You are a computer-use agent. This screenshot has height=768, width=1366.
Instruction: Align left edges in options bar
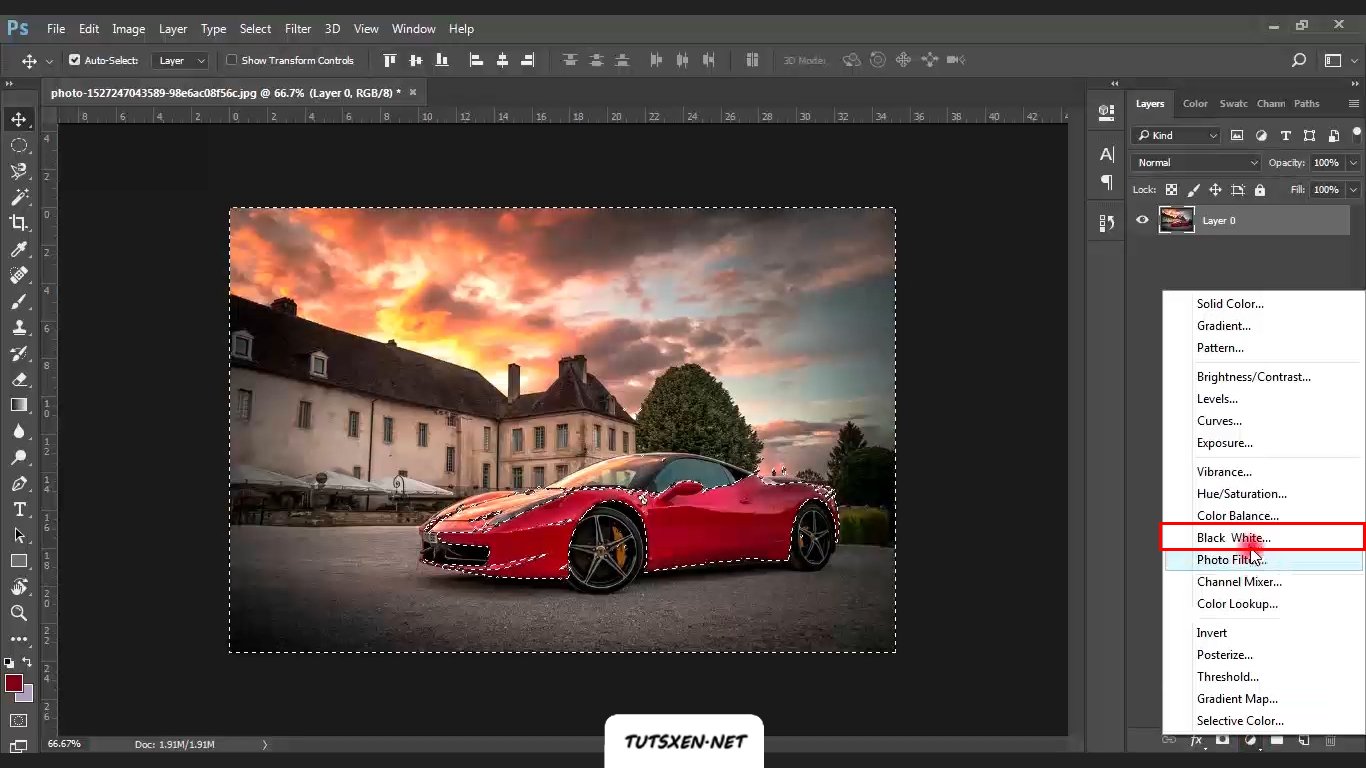pos(477,60)
